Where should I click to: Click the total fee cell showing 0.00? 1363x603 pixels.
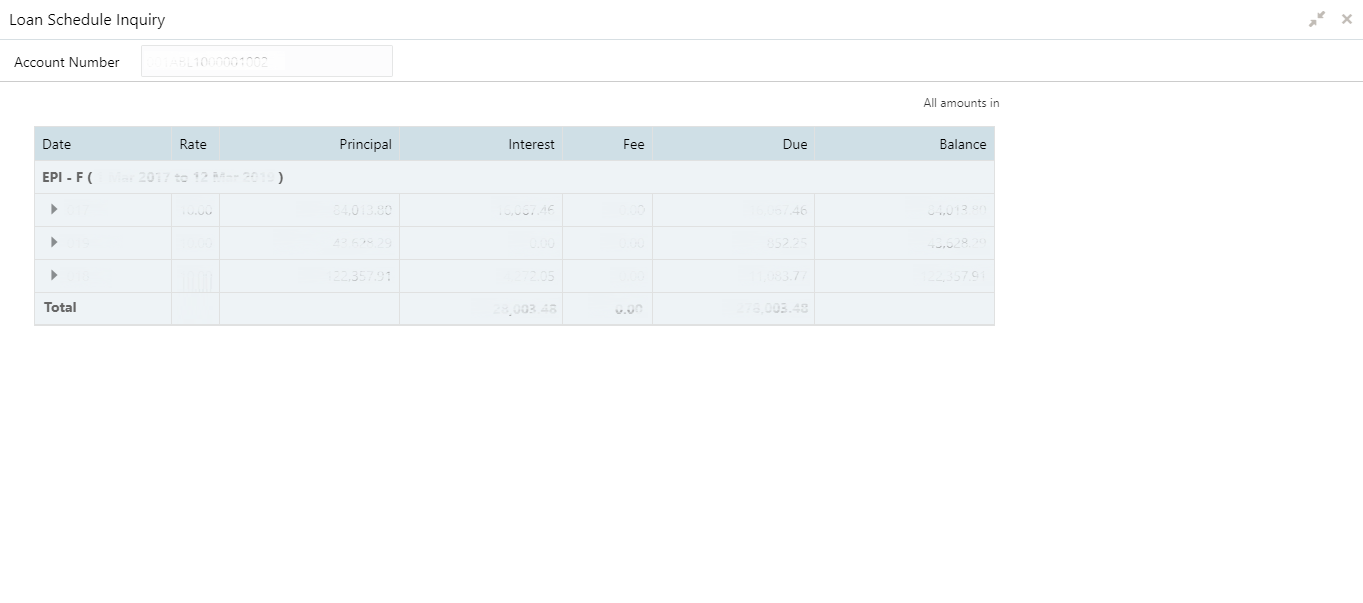click(607, 309)
